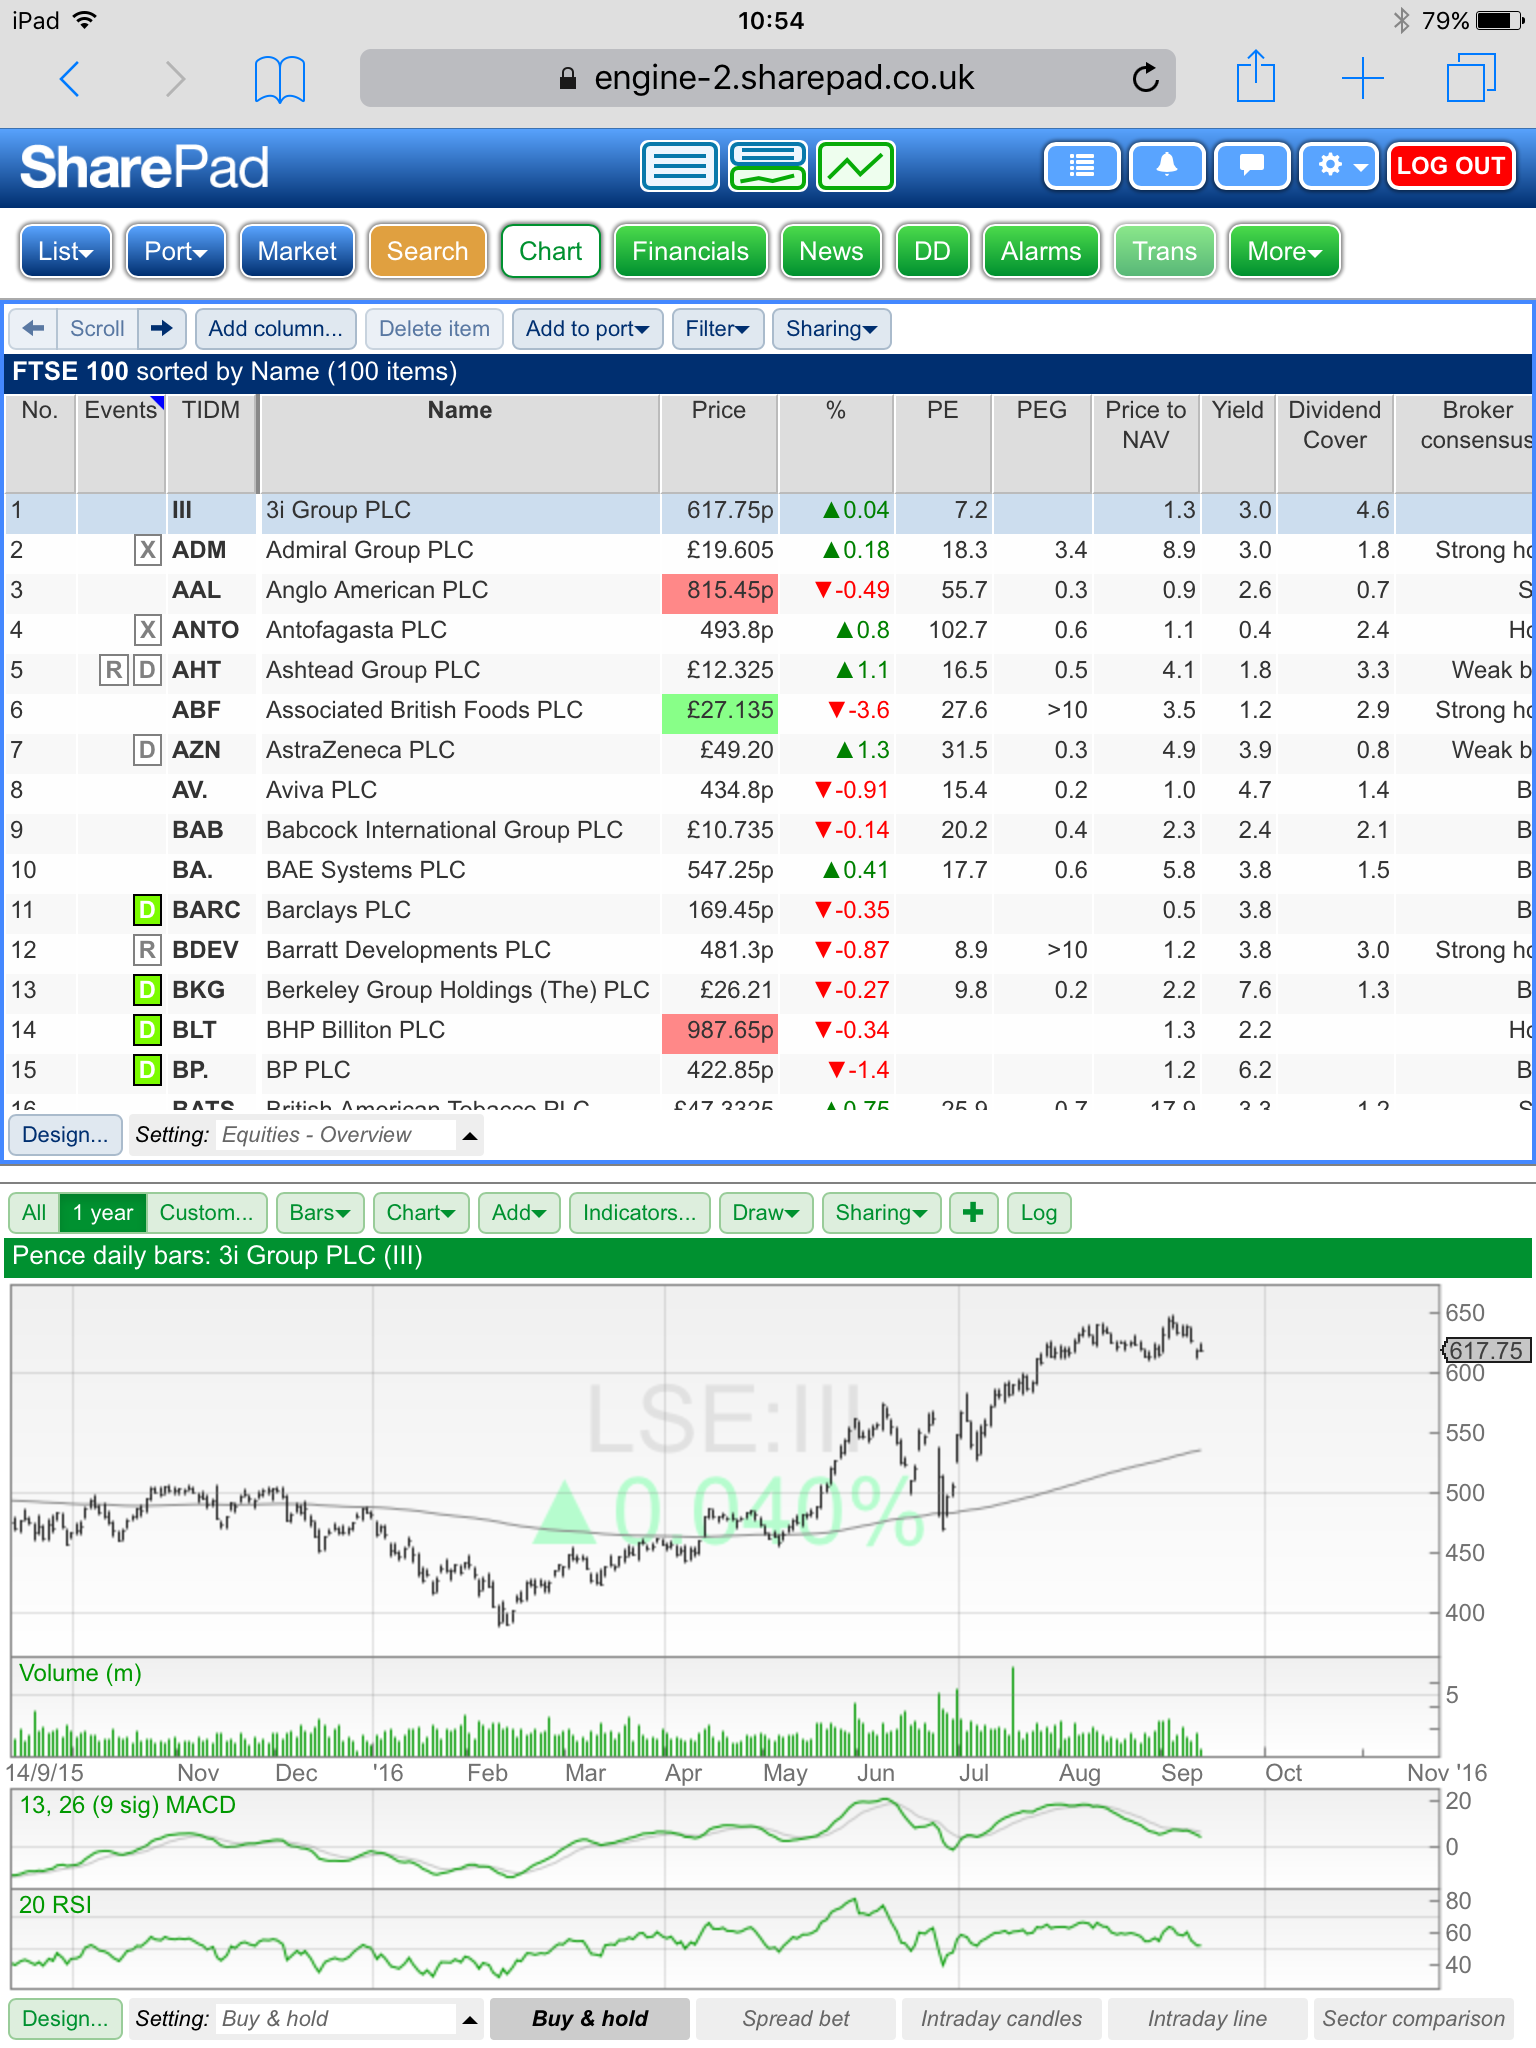Select the Intraday candles chart preset

coord(1001,2018)
